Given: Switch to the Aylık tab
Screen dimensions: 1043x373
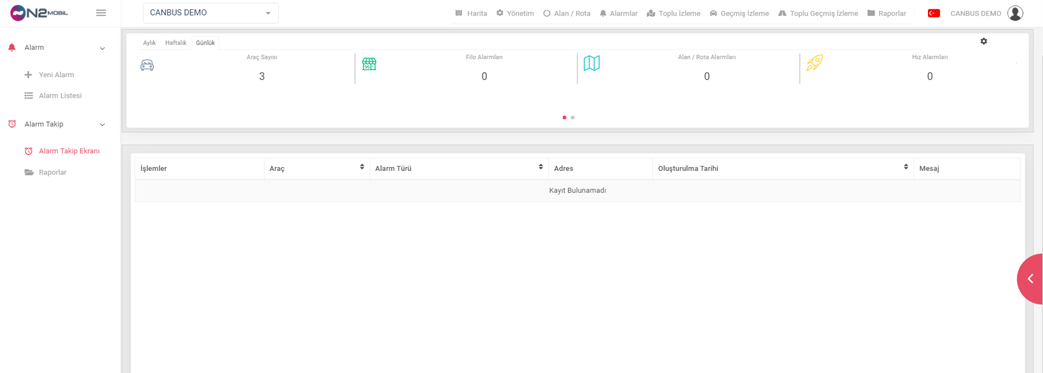Looking at the screenshot, I should 149,43.
